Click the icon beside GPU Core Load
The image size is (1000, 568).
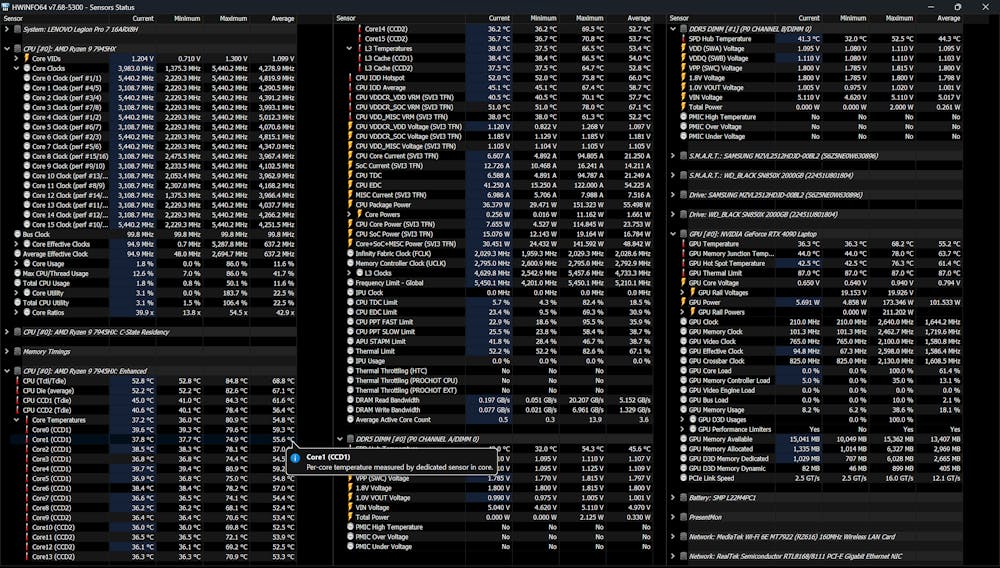click(683, 370)
